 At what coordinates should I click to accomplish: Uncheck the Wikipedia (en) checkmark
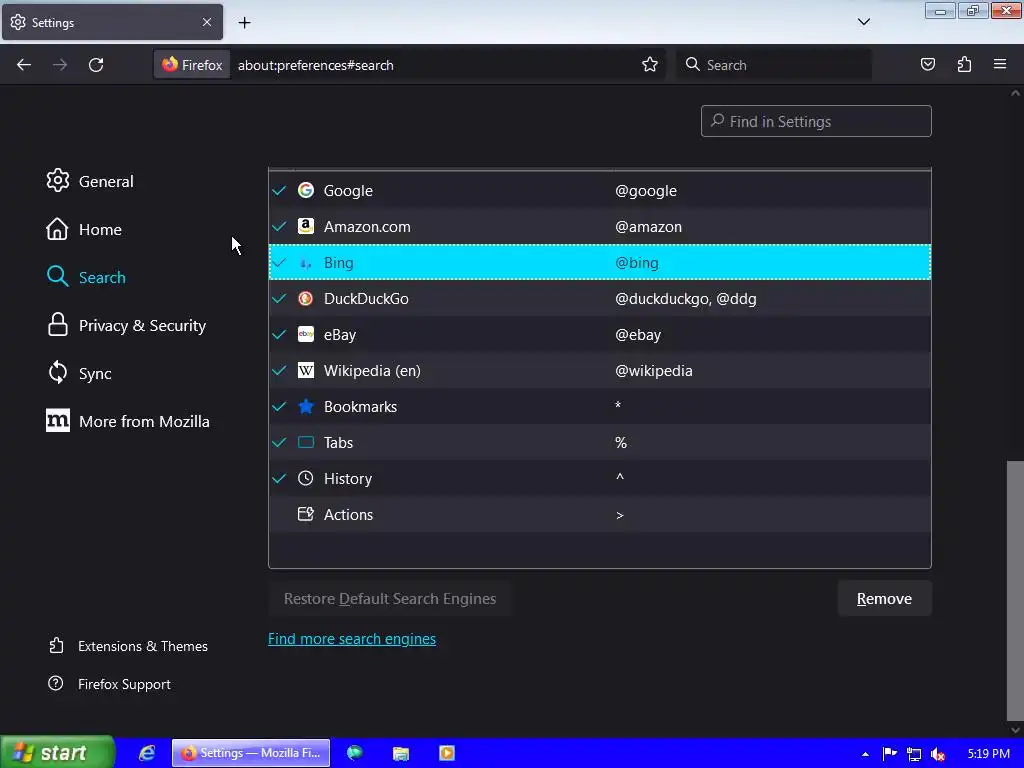pos(280,370)
